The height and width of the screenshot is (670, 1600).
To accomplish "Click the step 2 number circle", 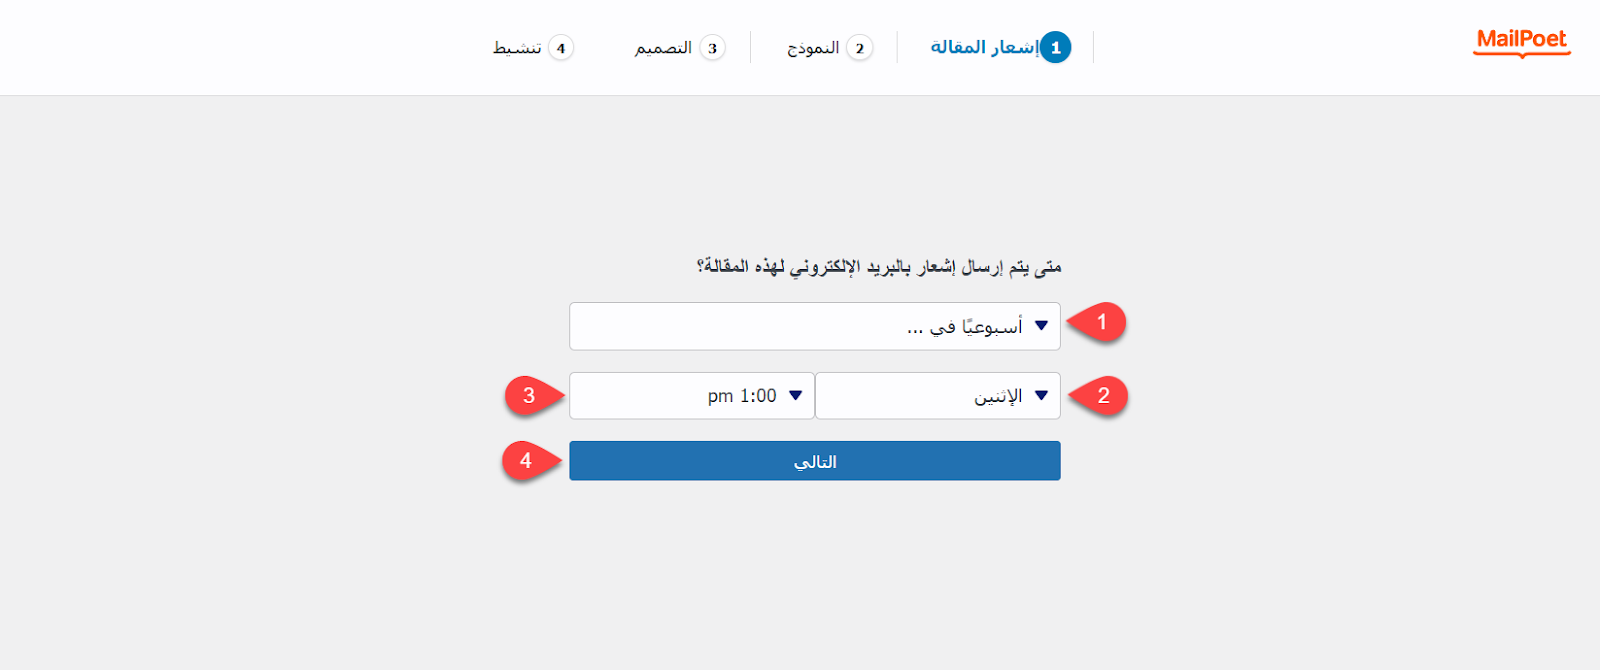I will (x=859, y=48).
